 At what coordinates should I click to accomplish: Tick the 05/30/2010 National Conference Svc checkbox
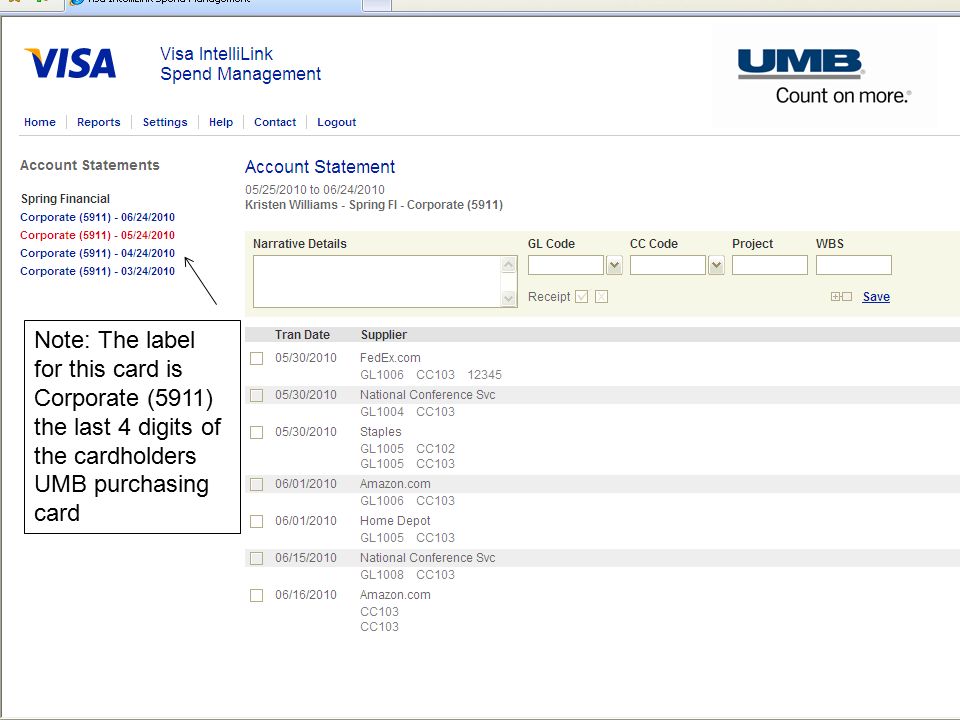(257, 396)
